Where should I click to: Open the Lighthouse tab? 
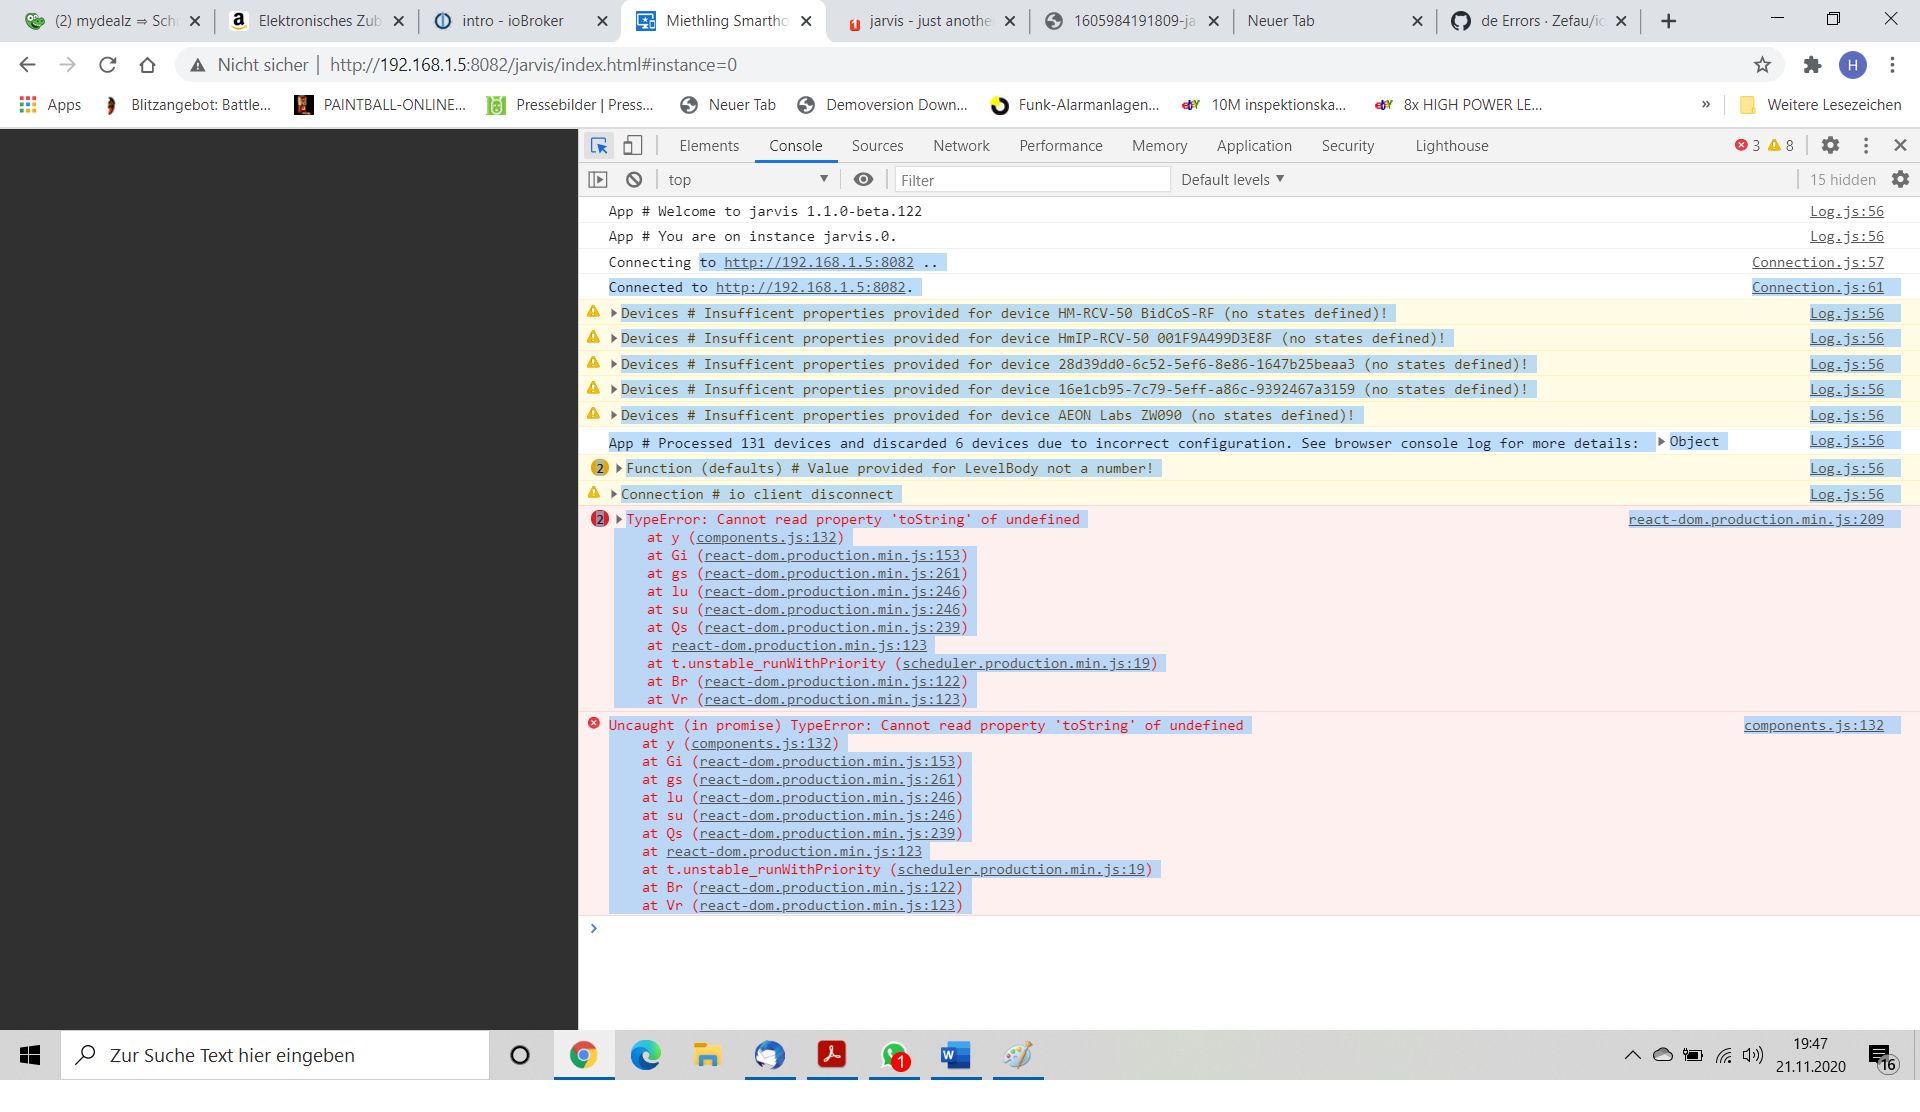1451,146
